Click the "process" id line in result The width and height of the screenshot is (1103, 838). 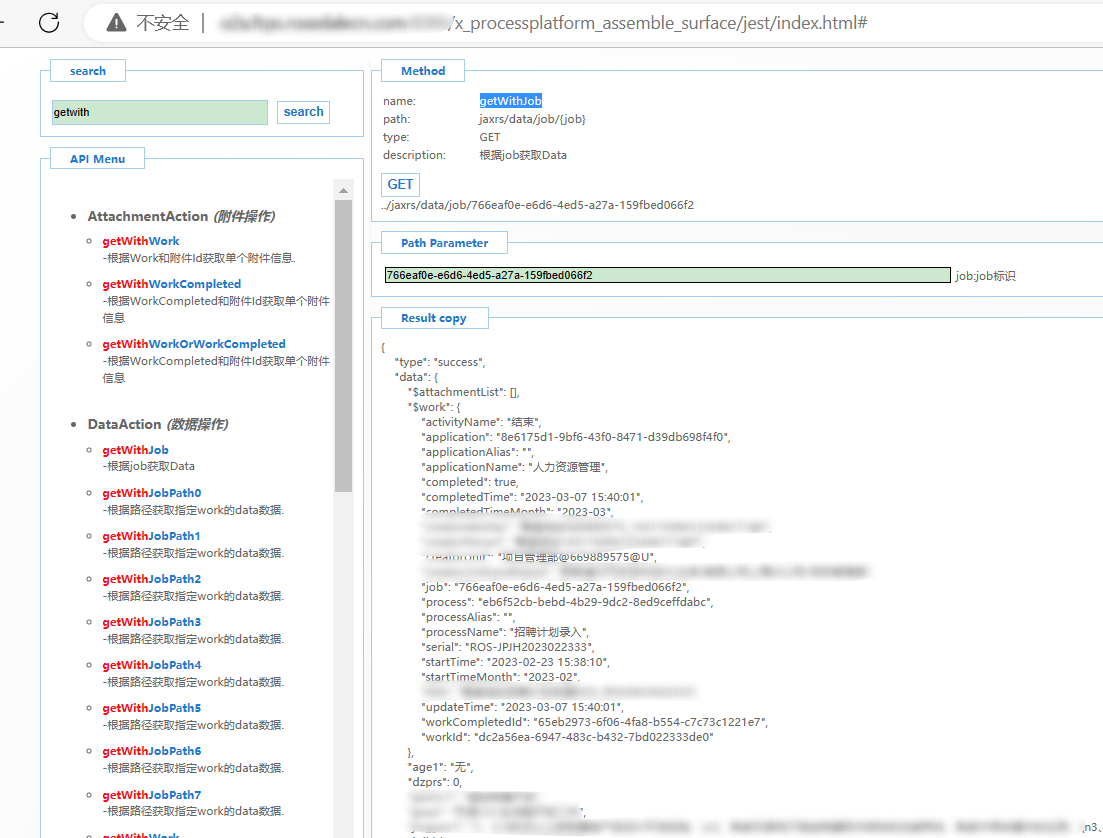[x=567, y=602]
